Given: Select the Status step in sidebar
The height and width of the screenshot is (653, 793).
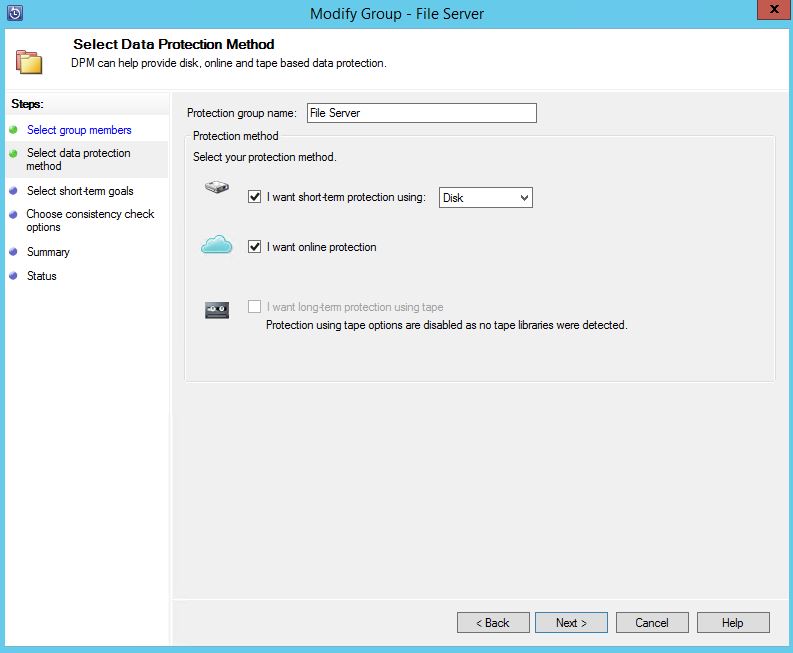Looking at the screenshot, I should (42, 276).
